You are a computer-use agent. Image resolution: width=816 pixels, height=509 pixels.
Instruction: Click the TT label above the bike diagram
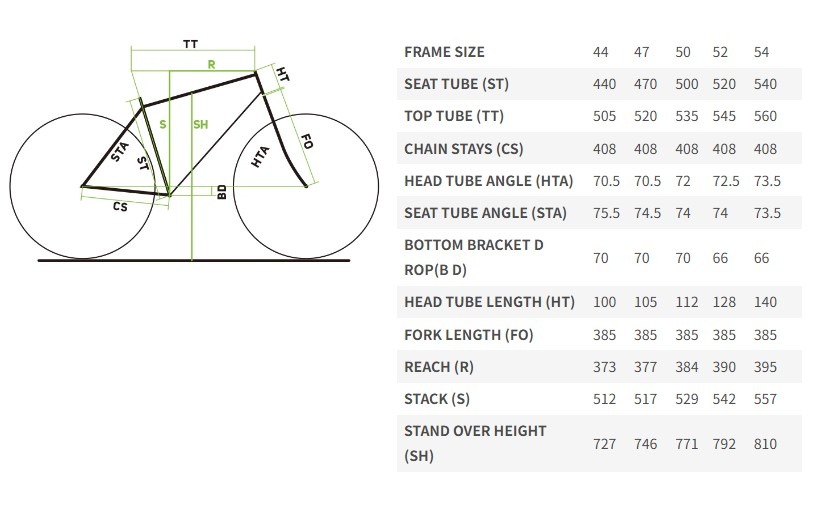click(190, 44)
